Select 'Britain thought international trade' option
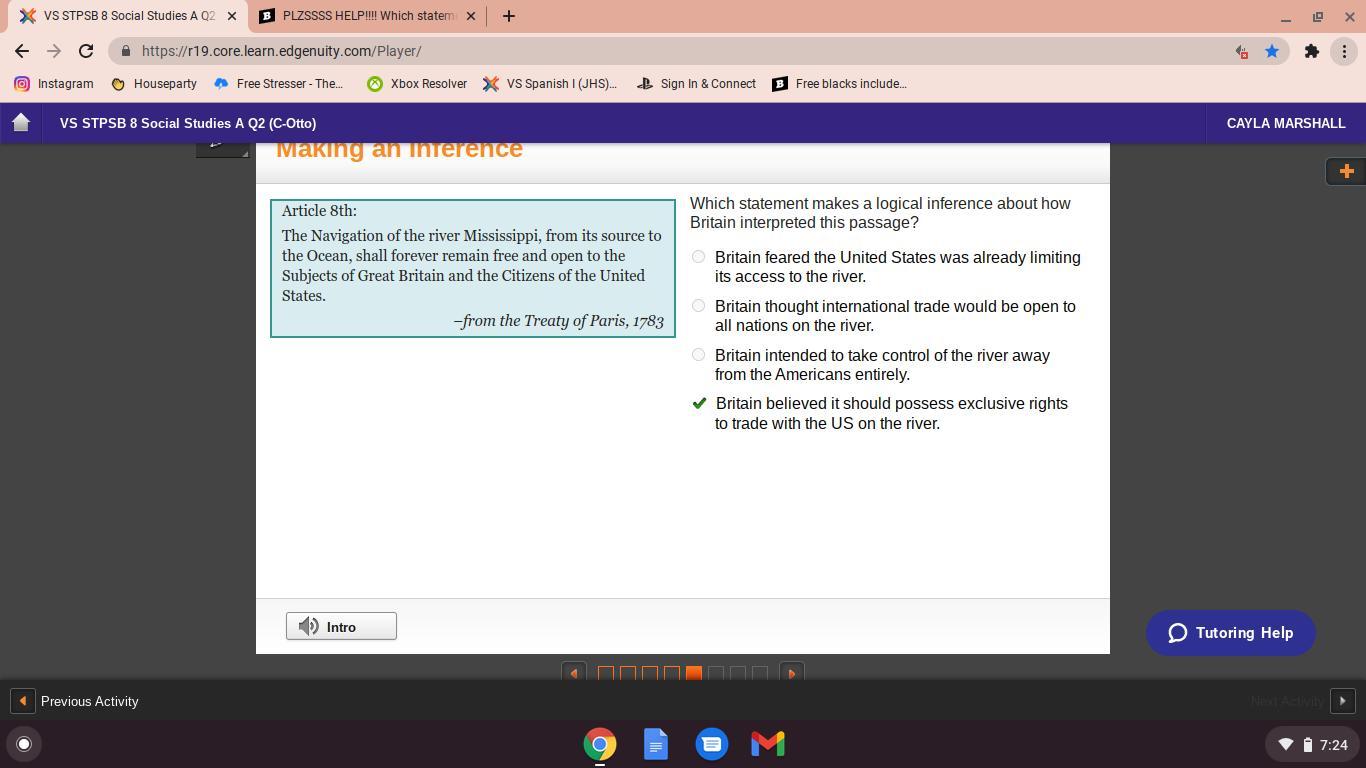 698,306
